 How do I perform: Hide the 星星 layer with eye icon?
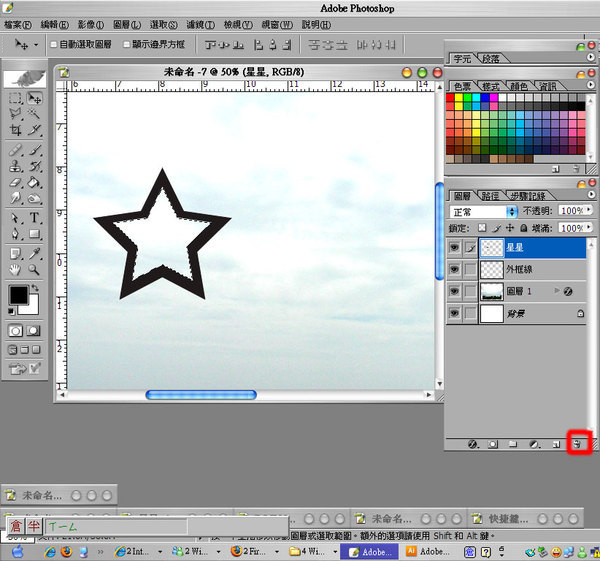pyautogui.click(x=455, y=246)
